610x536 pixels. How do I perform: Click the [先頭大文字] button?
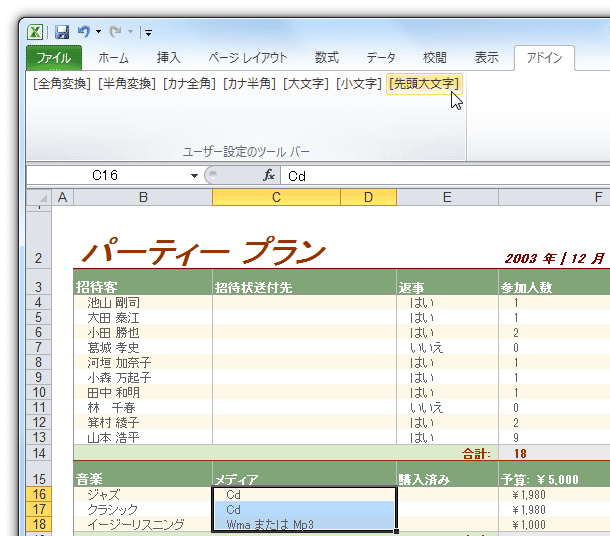pos(424,84)
